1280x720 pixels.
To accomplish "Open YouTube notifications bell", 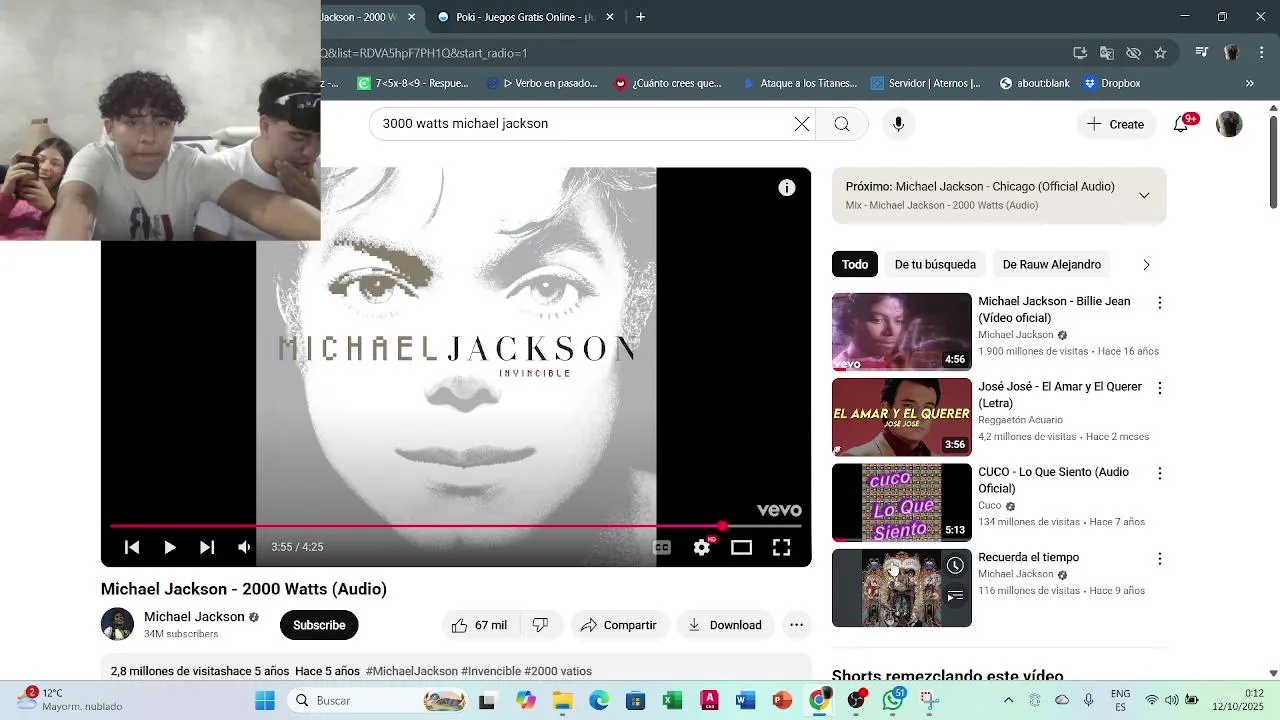I will tap(1182, 124).
